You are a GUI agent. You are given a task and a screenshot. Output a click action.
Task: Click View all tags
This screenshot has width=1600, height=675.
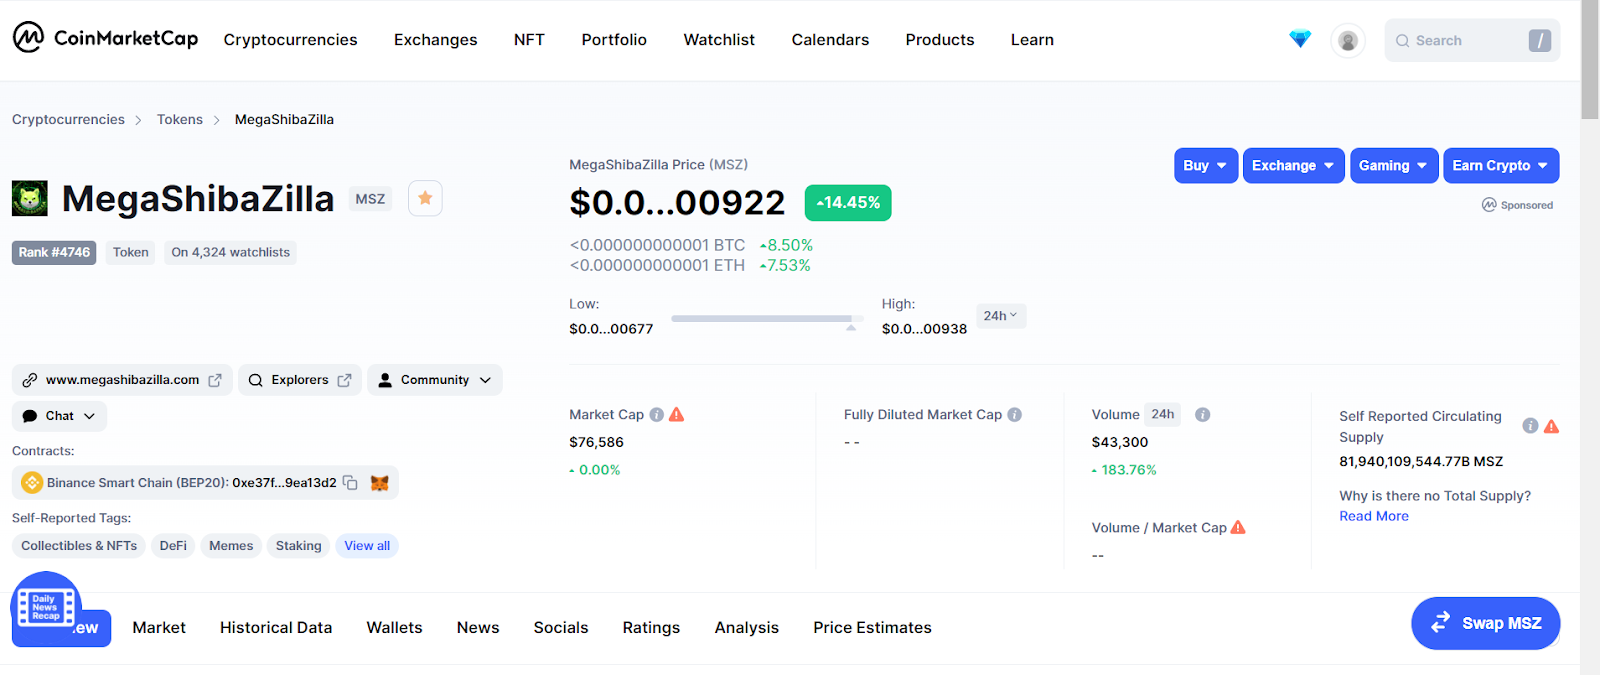367,546
